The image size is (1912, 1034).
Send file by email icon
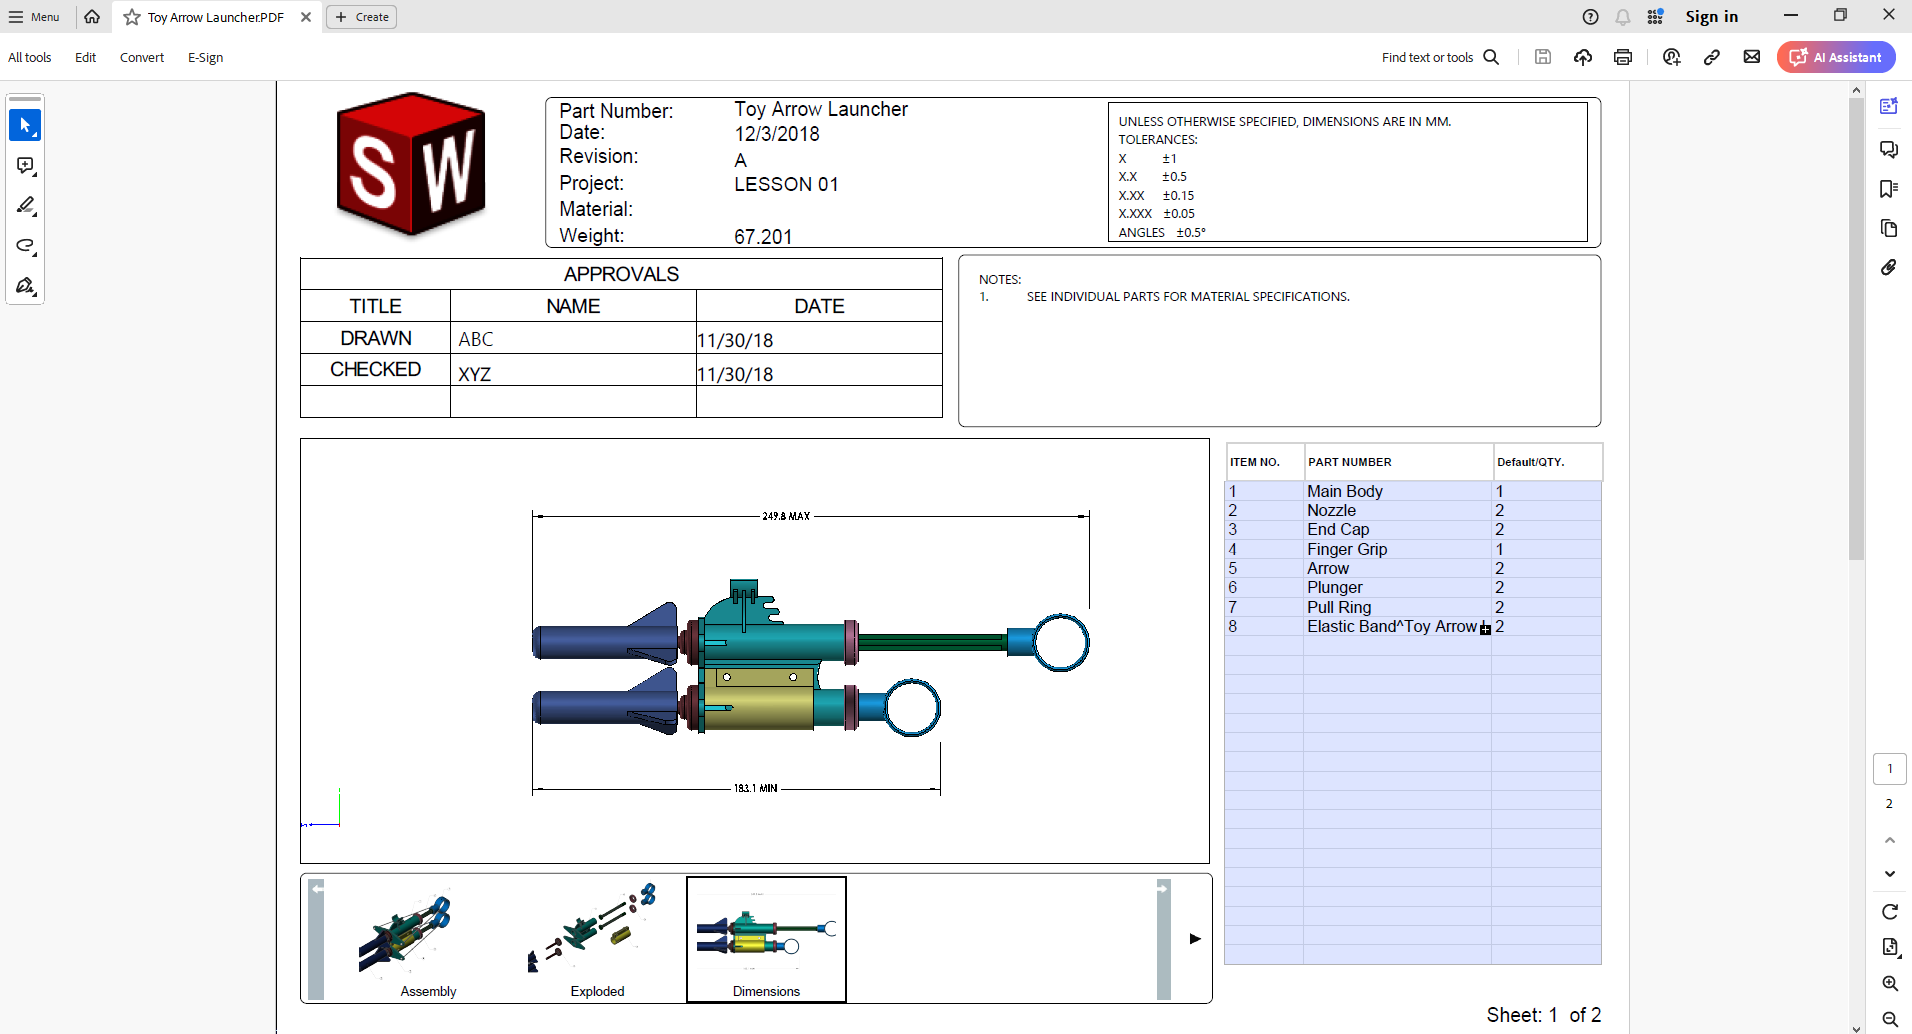1752,57
